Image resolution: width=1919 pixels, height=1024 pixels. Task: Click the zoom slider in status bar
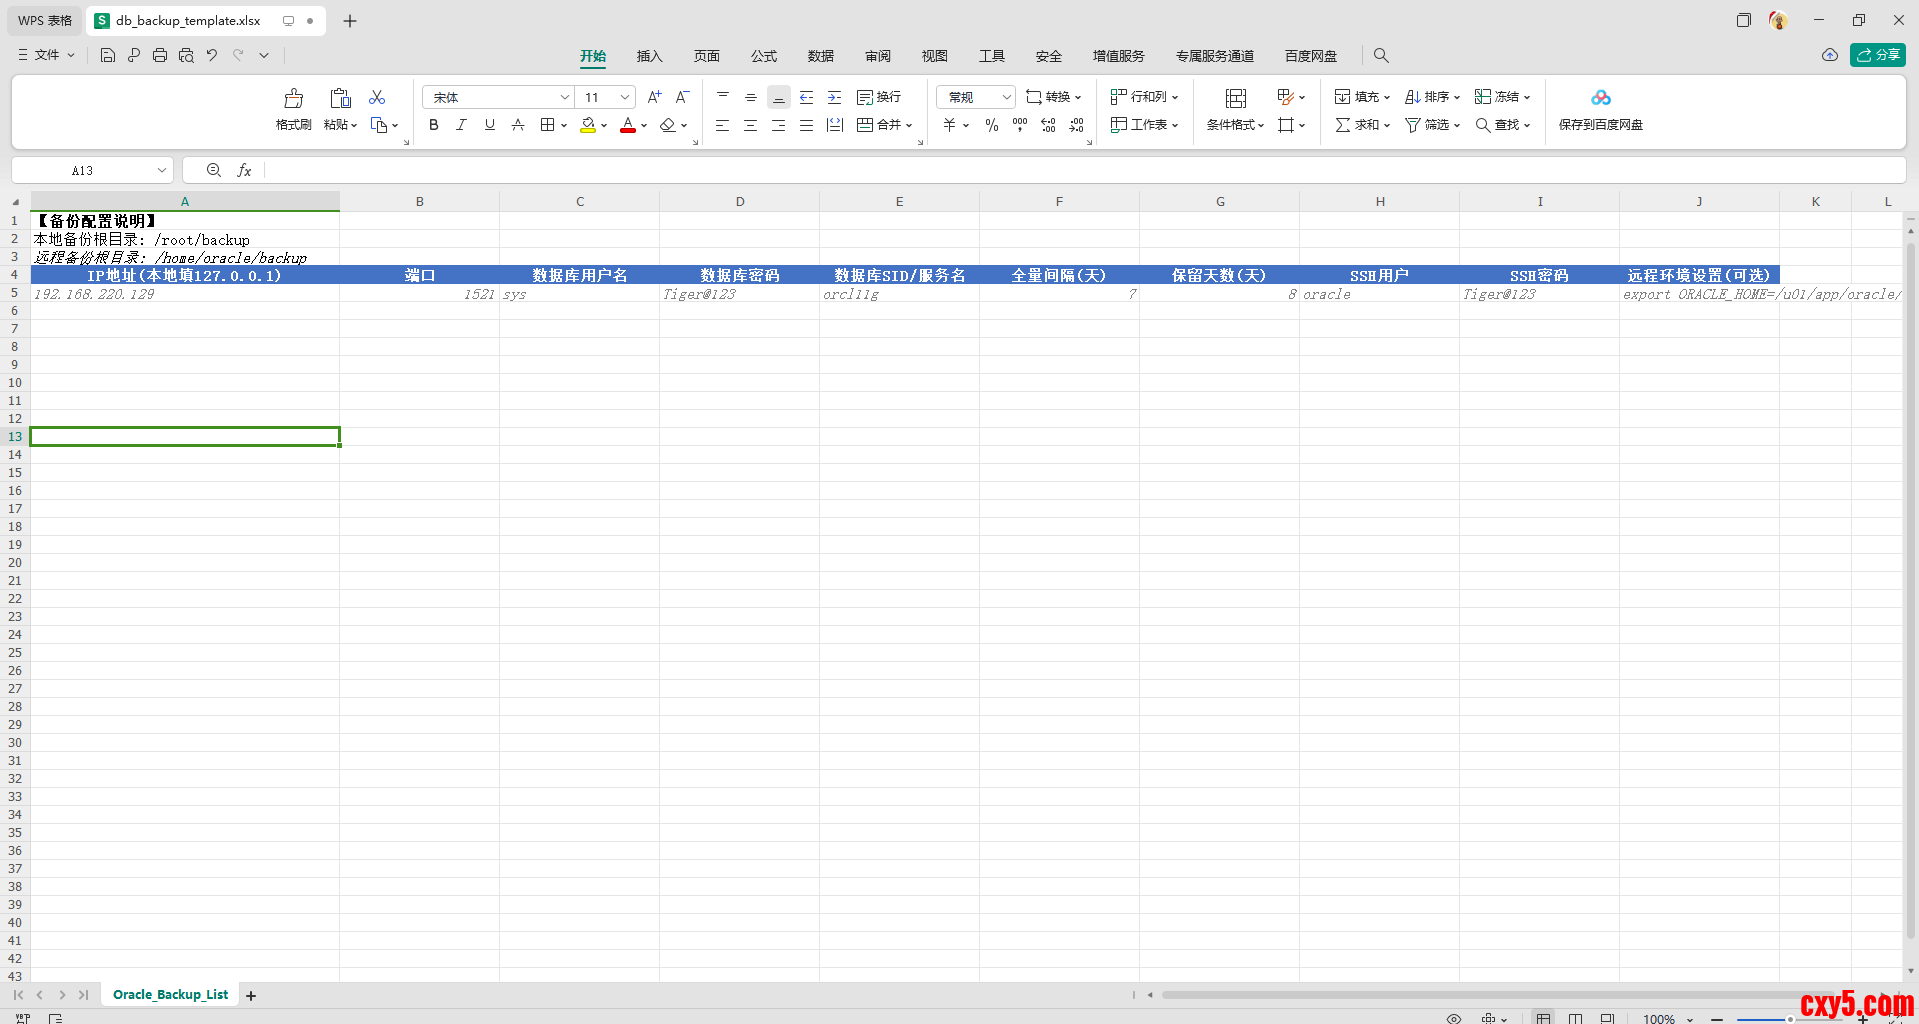(1790, 1019)
